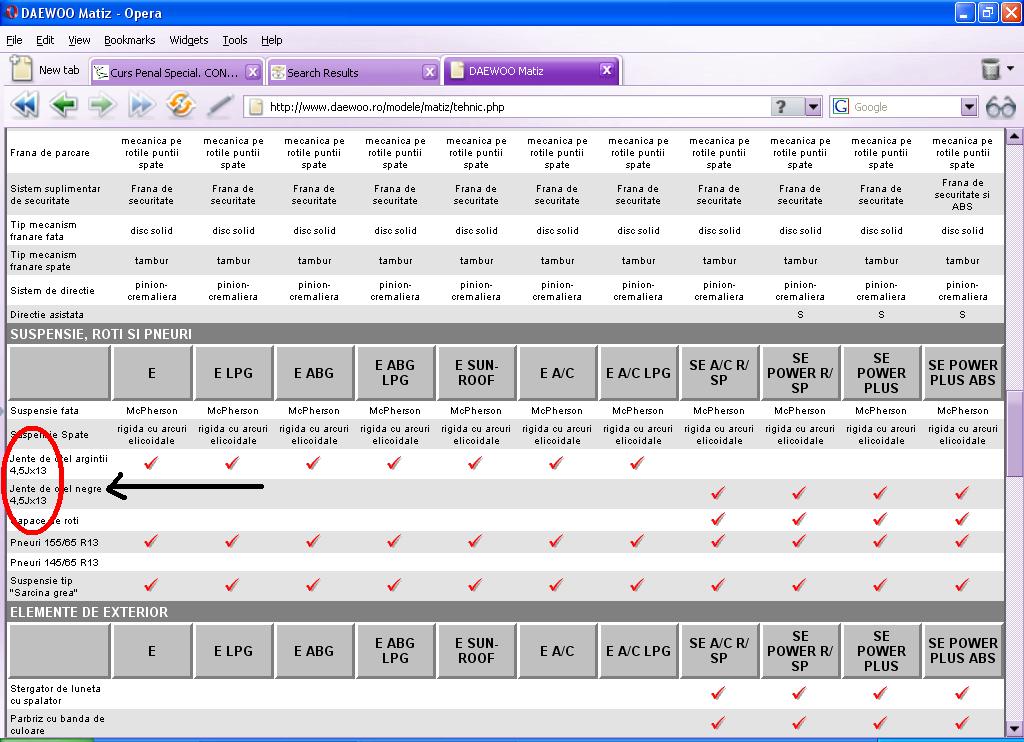Click E A/C LPG header under SUSPENSIE section
Viewport: 1024px width, 742px height.
click(x=638, y=373)
